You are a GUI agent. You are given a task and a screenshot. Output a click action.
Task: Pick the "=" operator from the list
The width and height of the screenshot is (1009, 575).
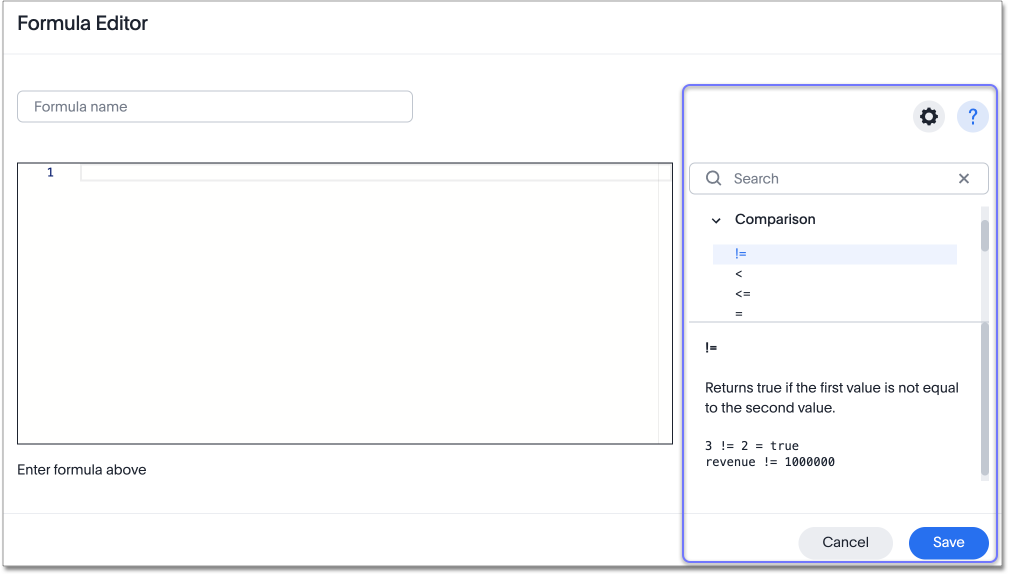click(739, 313)
